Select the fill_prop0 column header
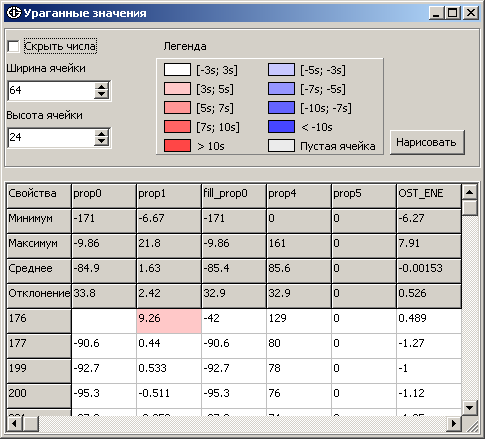This screenshot has width=485, height=439. (x=234, y=196)
